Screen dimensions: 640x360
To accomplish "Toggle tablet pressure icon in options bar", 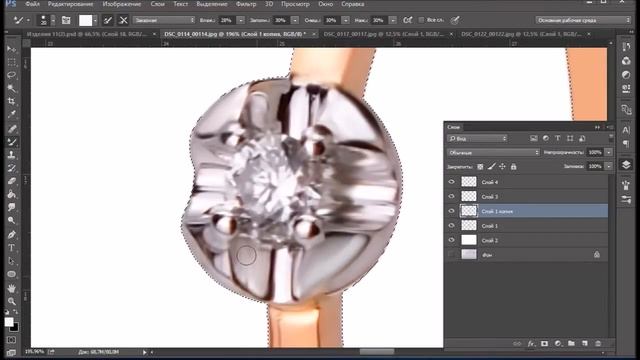I will 455,20.
